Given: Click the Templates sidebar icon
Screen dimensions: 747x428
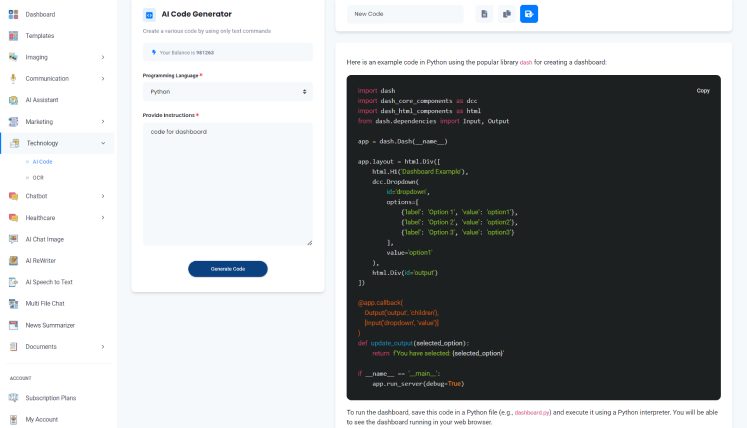Looking at the screenshot, I should coord(13,36).
